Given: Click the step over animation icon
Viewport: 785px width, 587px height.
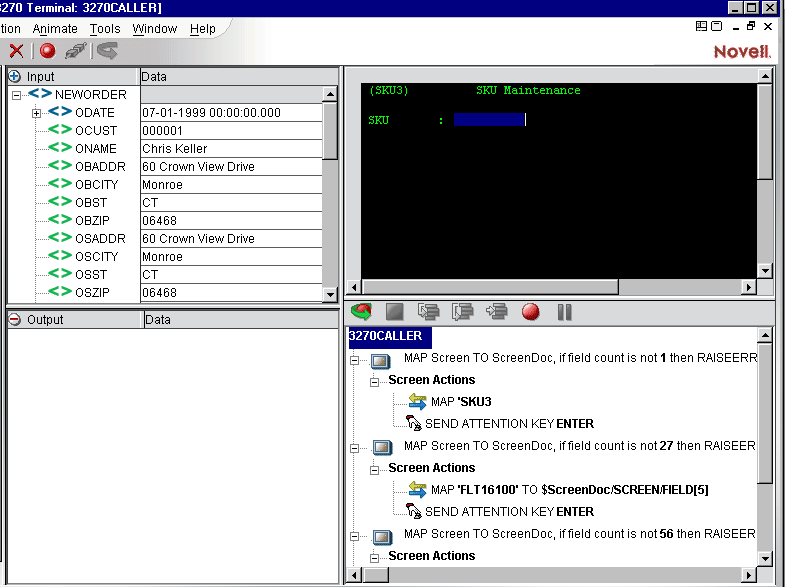Looking at the screenshot, I should [463, 312].
